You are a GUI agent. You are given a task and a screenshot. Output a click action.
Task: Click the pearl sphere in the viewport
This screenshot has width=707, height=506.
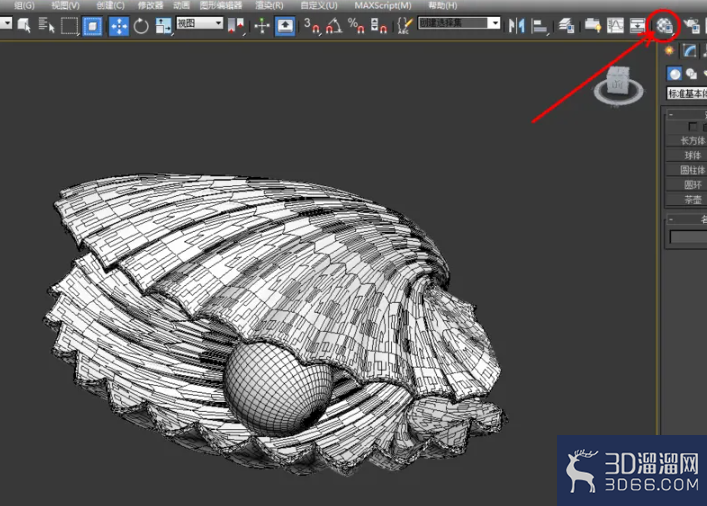[279, 388]
